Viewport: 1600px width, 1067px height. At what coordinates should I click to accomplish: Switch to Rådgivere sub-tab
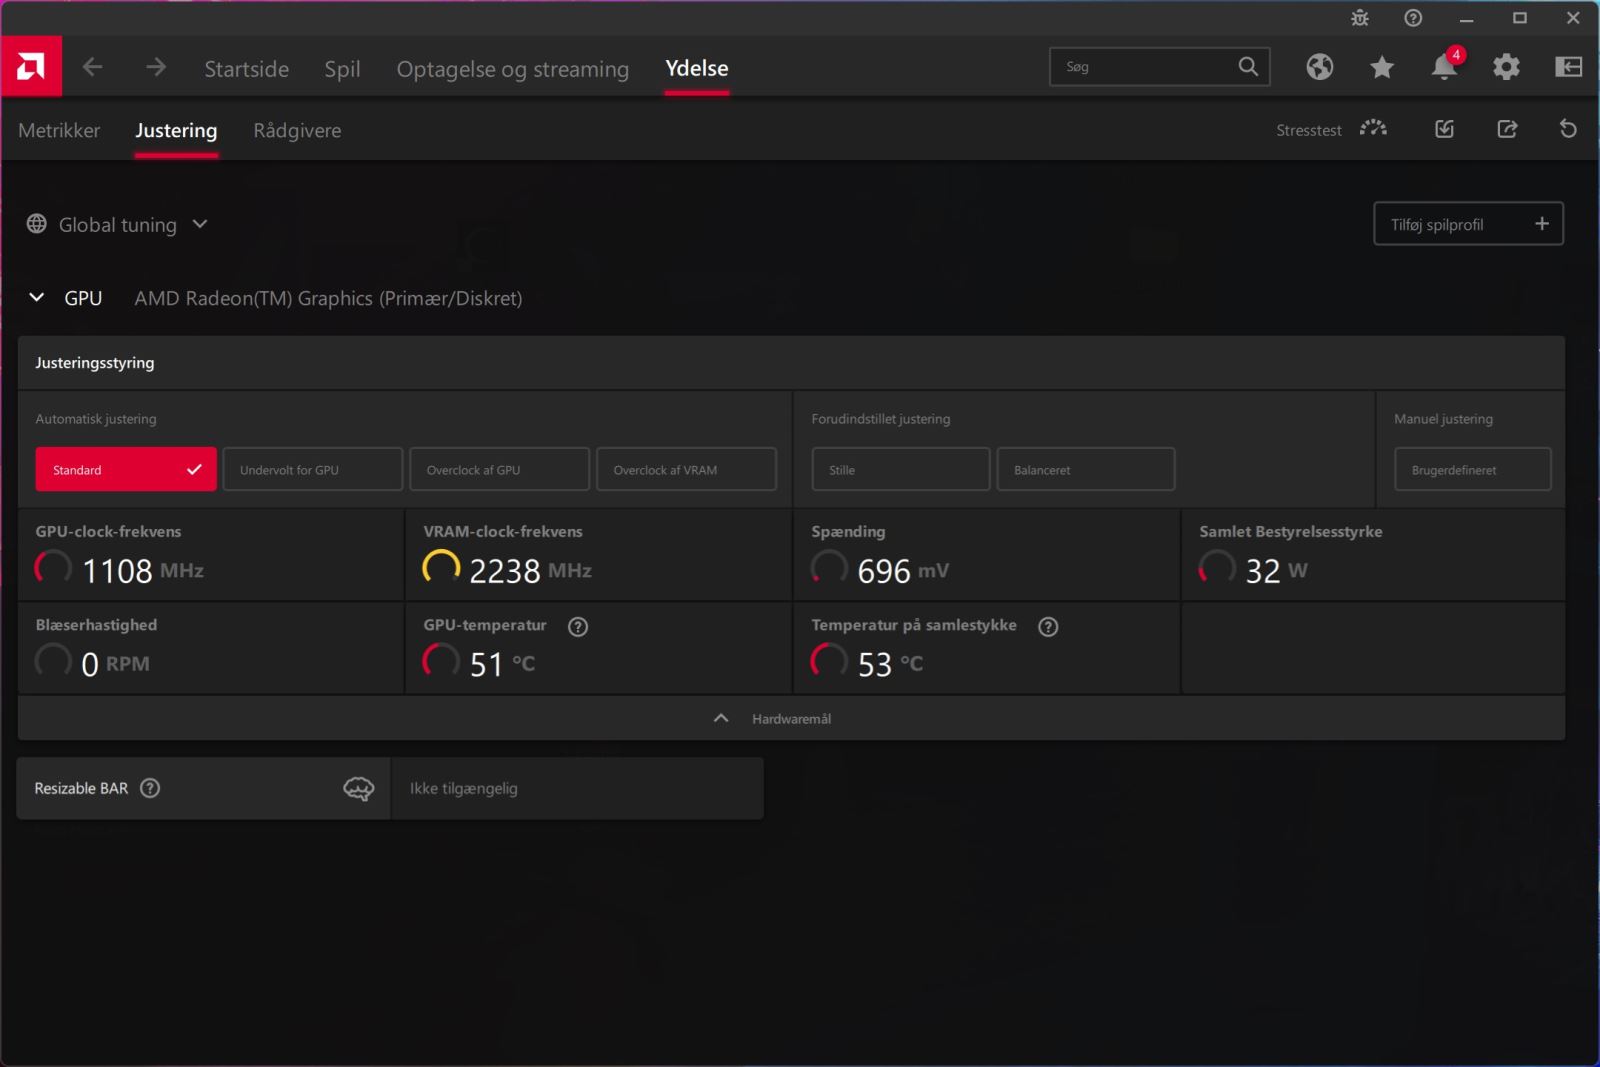click(x=297, y=130)
